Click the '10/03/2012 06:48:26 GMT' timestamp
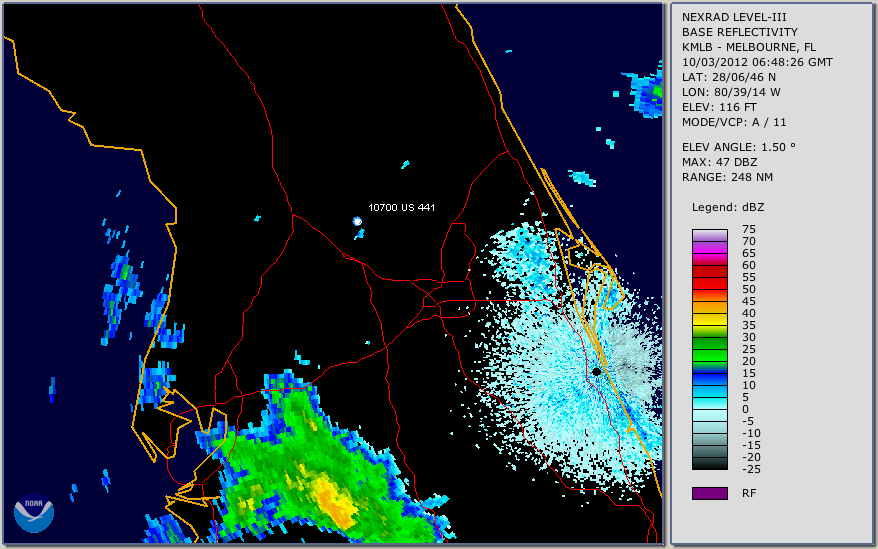878x549 pixels. pos(757,62)
